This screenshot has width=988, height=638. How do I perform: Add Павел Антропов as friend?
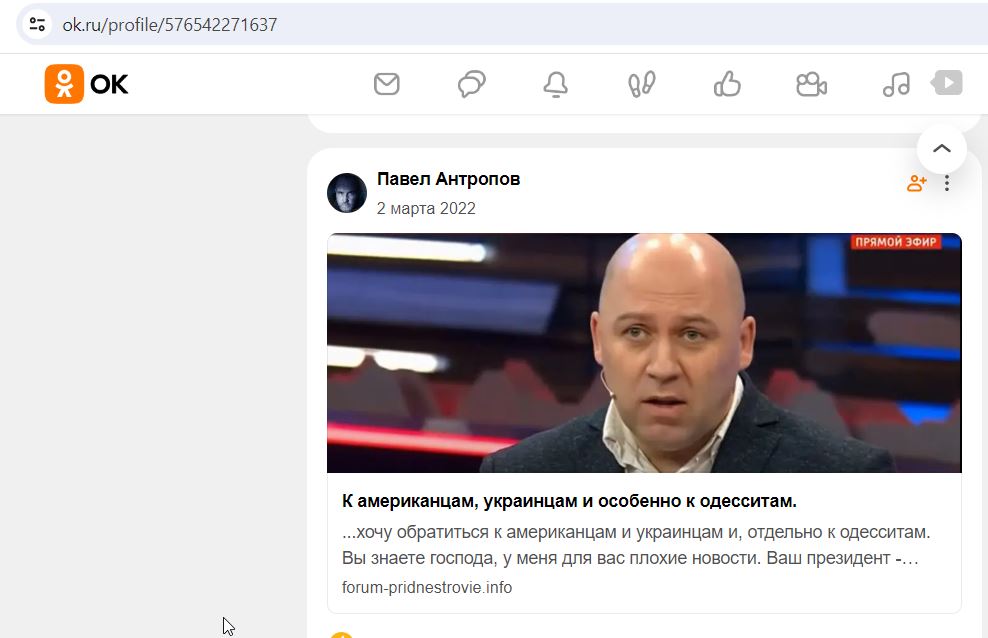click(917, 183)
